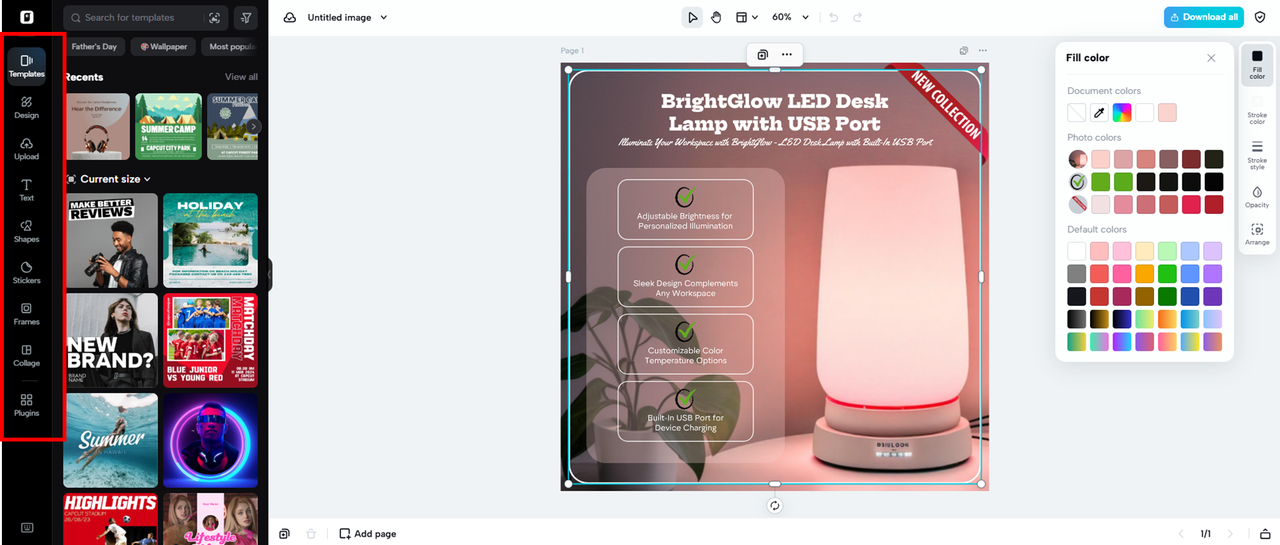Close the Fill color panel

click(x=1212, y=58)
